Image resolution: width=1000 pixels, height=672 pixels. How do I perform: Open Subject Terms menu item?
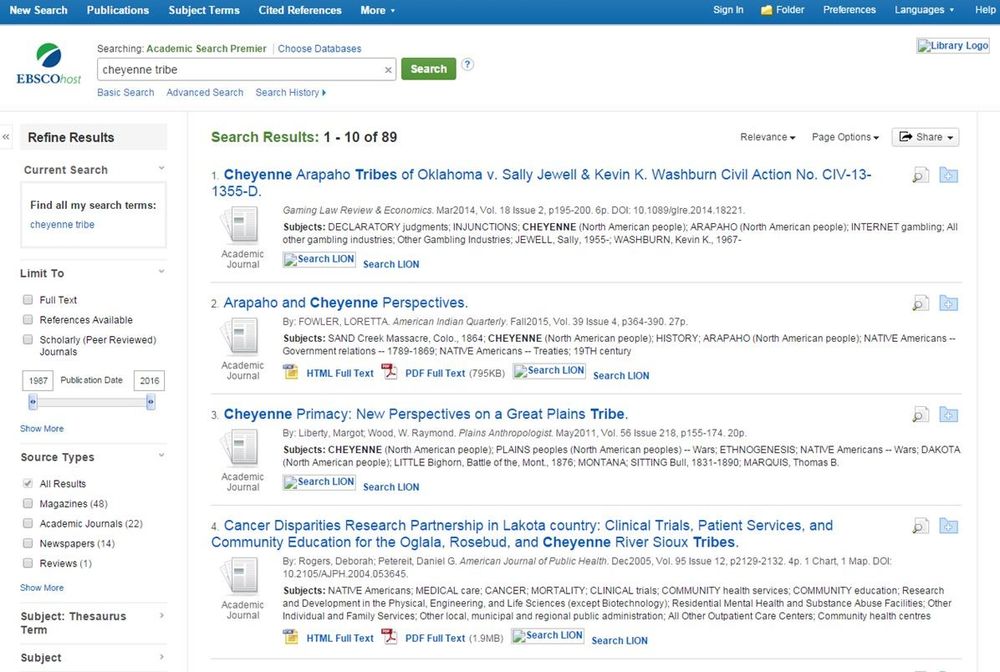click(204, 11)
